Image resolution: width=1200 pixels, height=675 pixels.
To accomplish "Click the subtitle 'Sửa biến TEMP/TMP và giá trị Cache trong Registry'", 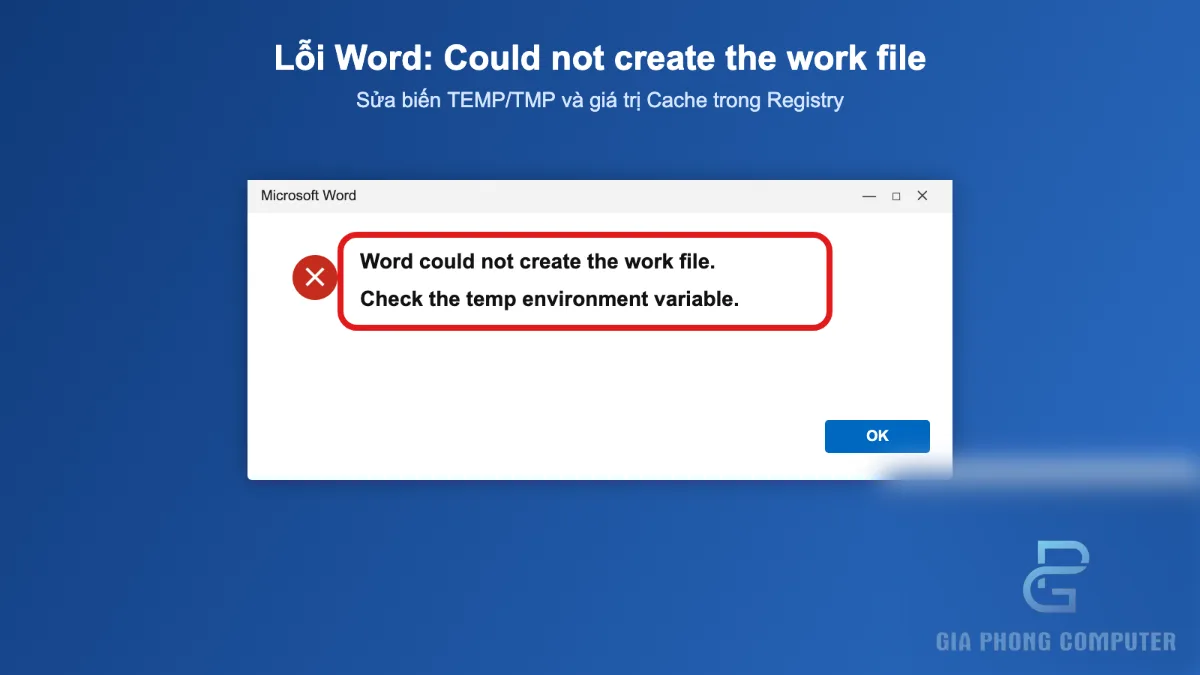I will 600,100.
